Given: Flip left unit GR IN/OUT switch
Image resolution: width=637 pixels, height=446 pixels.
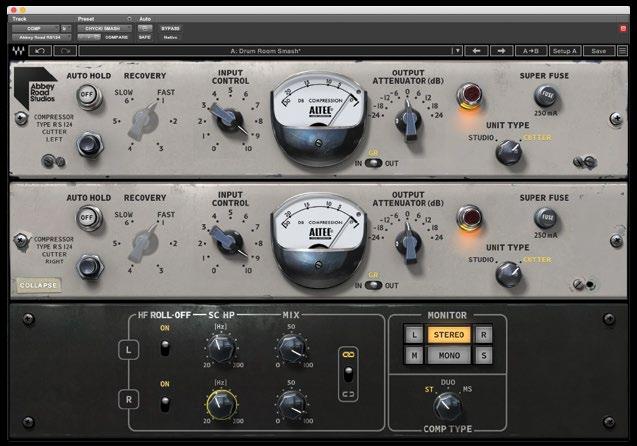Looking at the screenshot, I should tap(373, 163).
